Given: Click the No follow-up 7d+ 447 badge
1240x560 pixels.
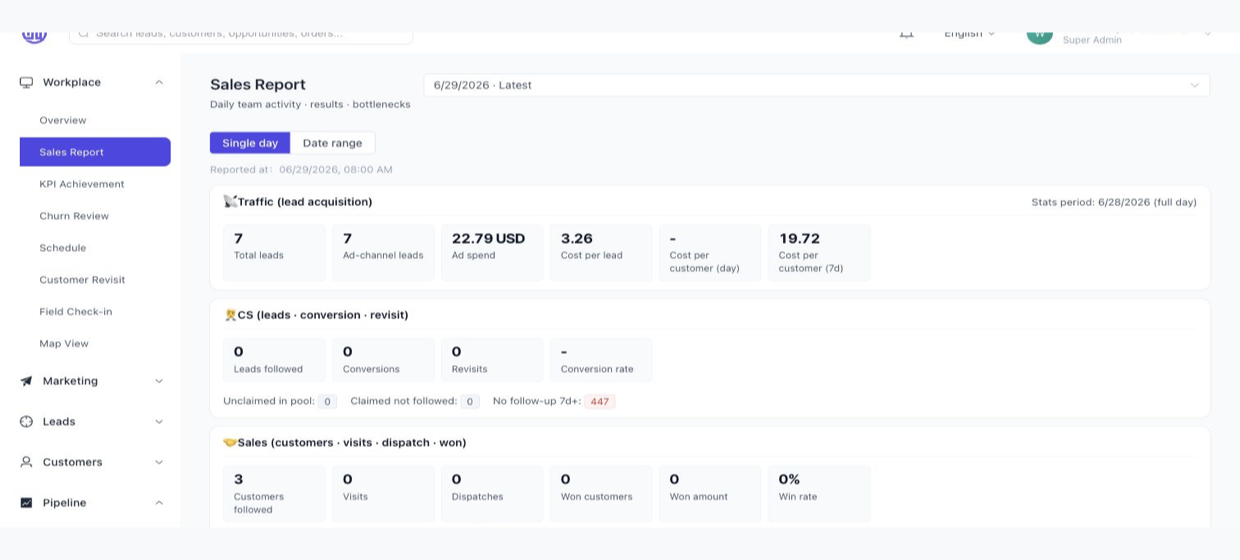Looking at the screenshot, I should pyautogui.click(x=600, y=402).
